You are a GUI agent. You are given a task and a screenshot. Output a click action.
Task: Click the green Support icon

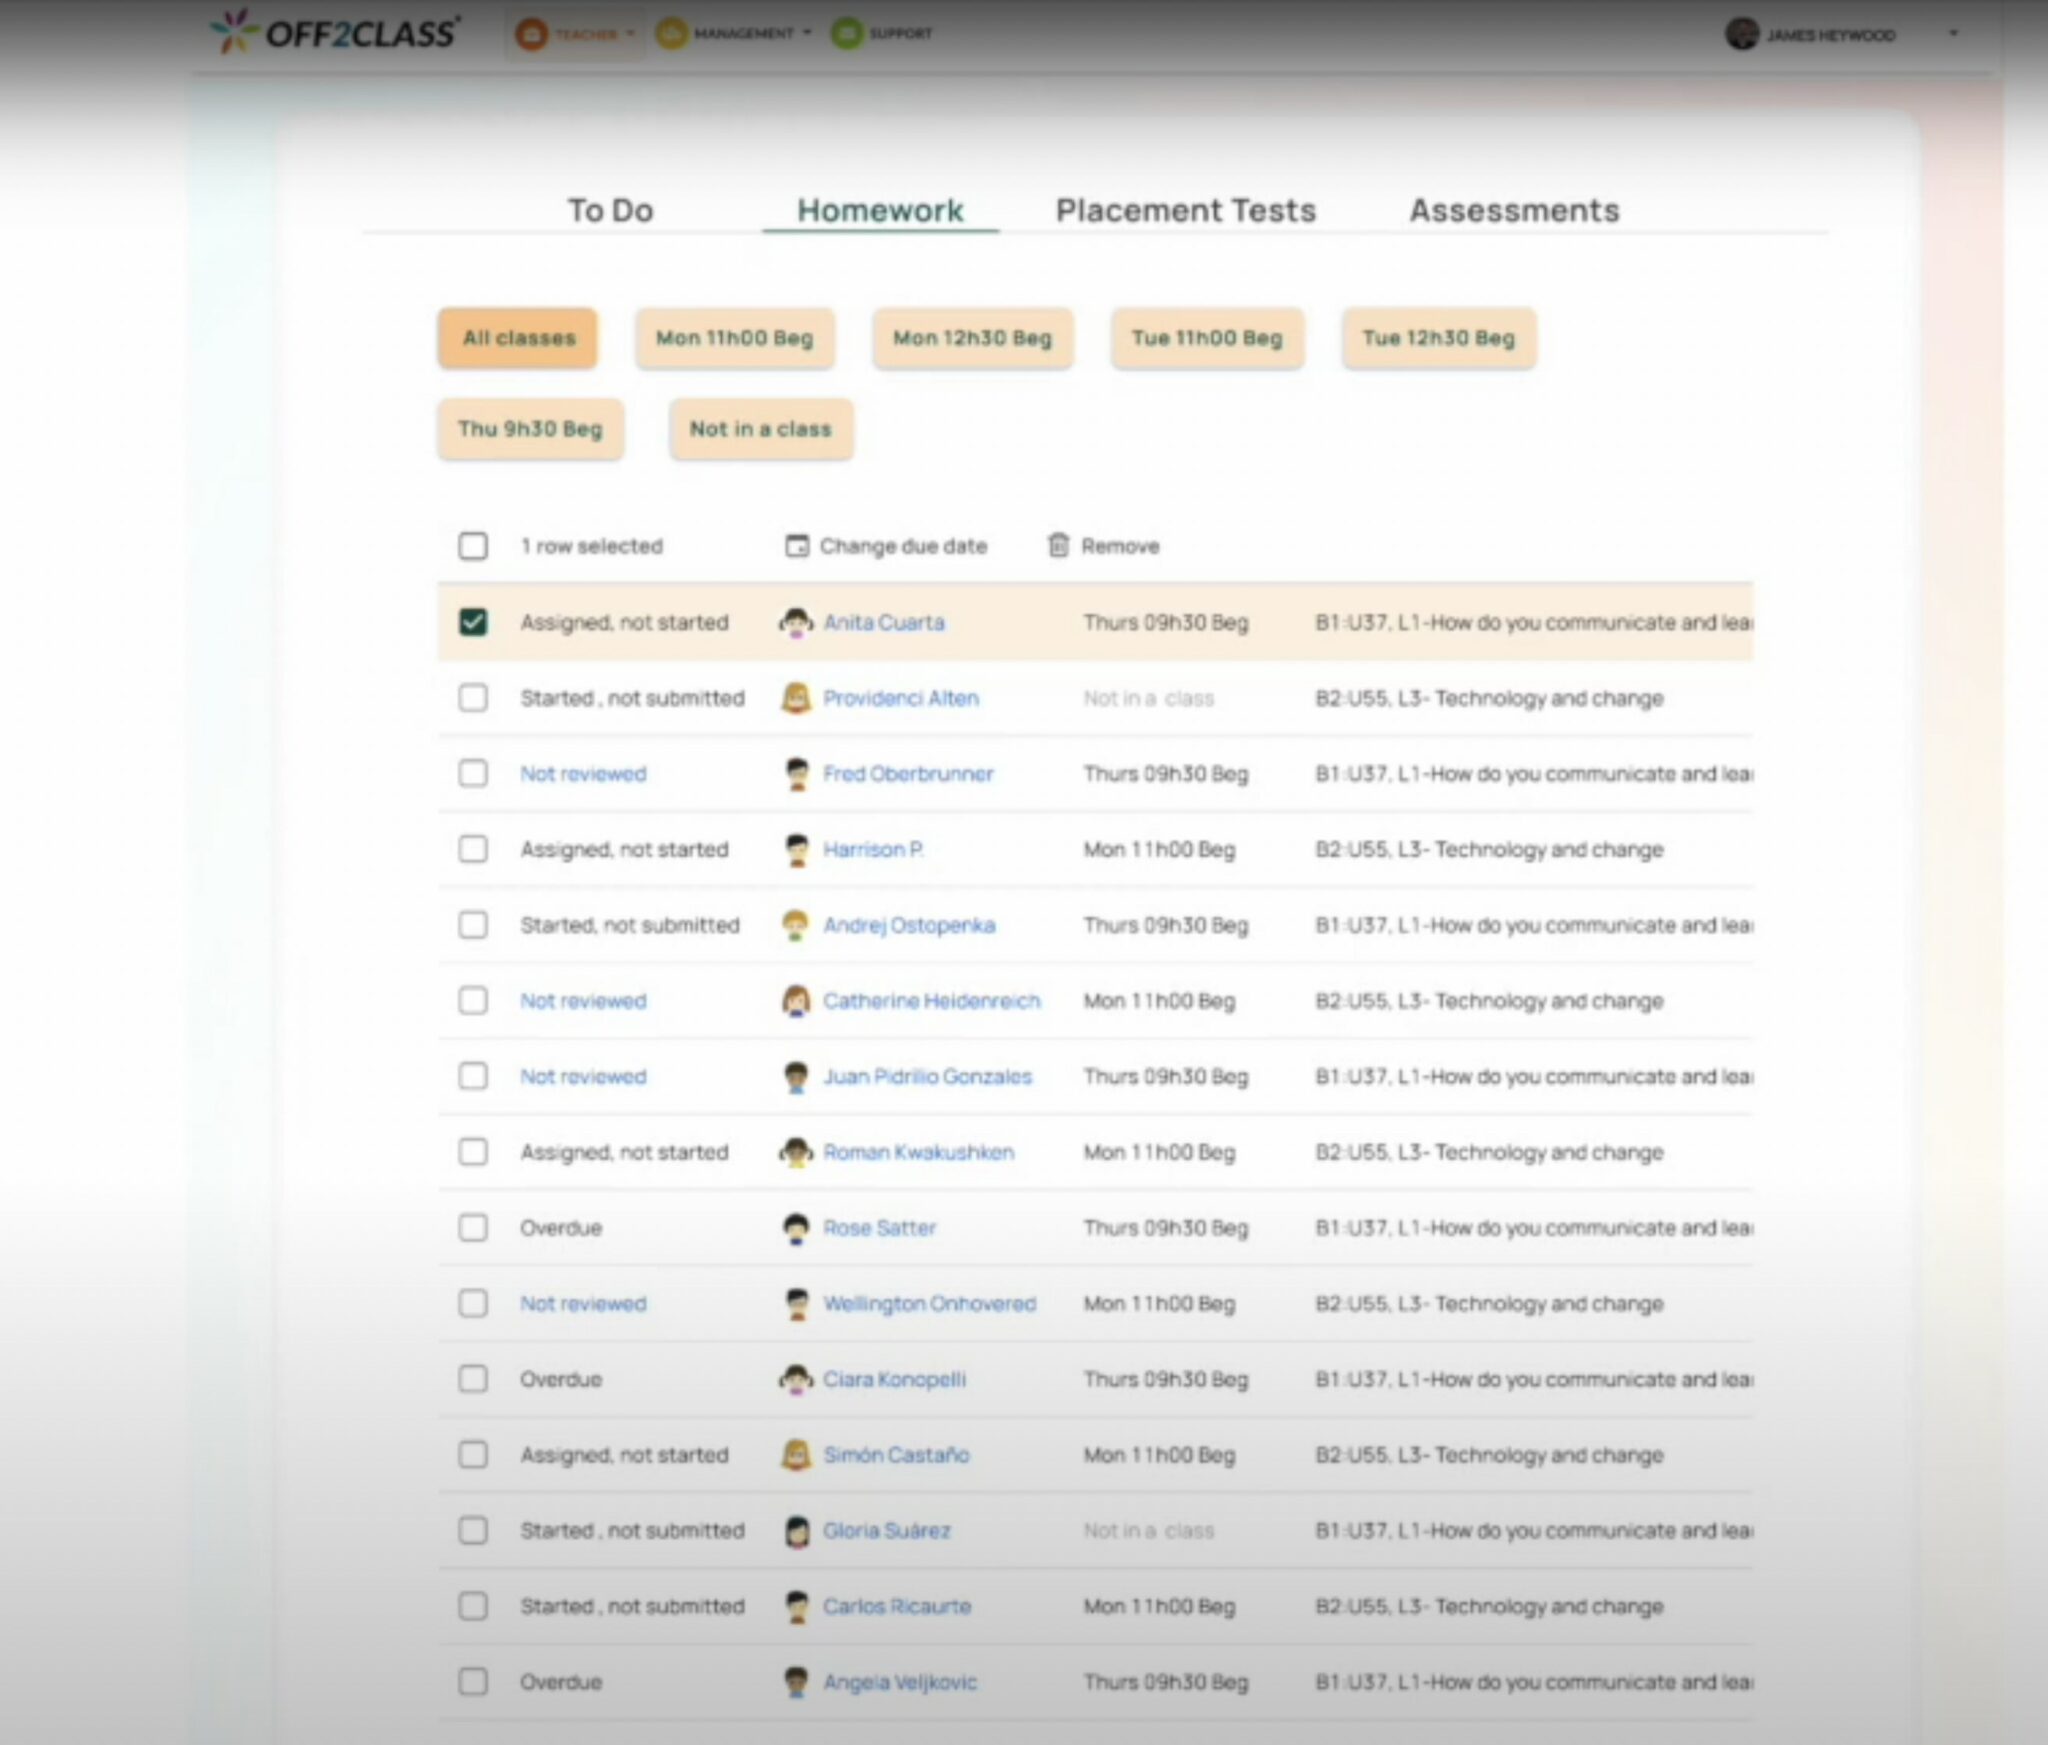(846, 34)
